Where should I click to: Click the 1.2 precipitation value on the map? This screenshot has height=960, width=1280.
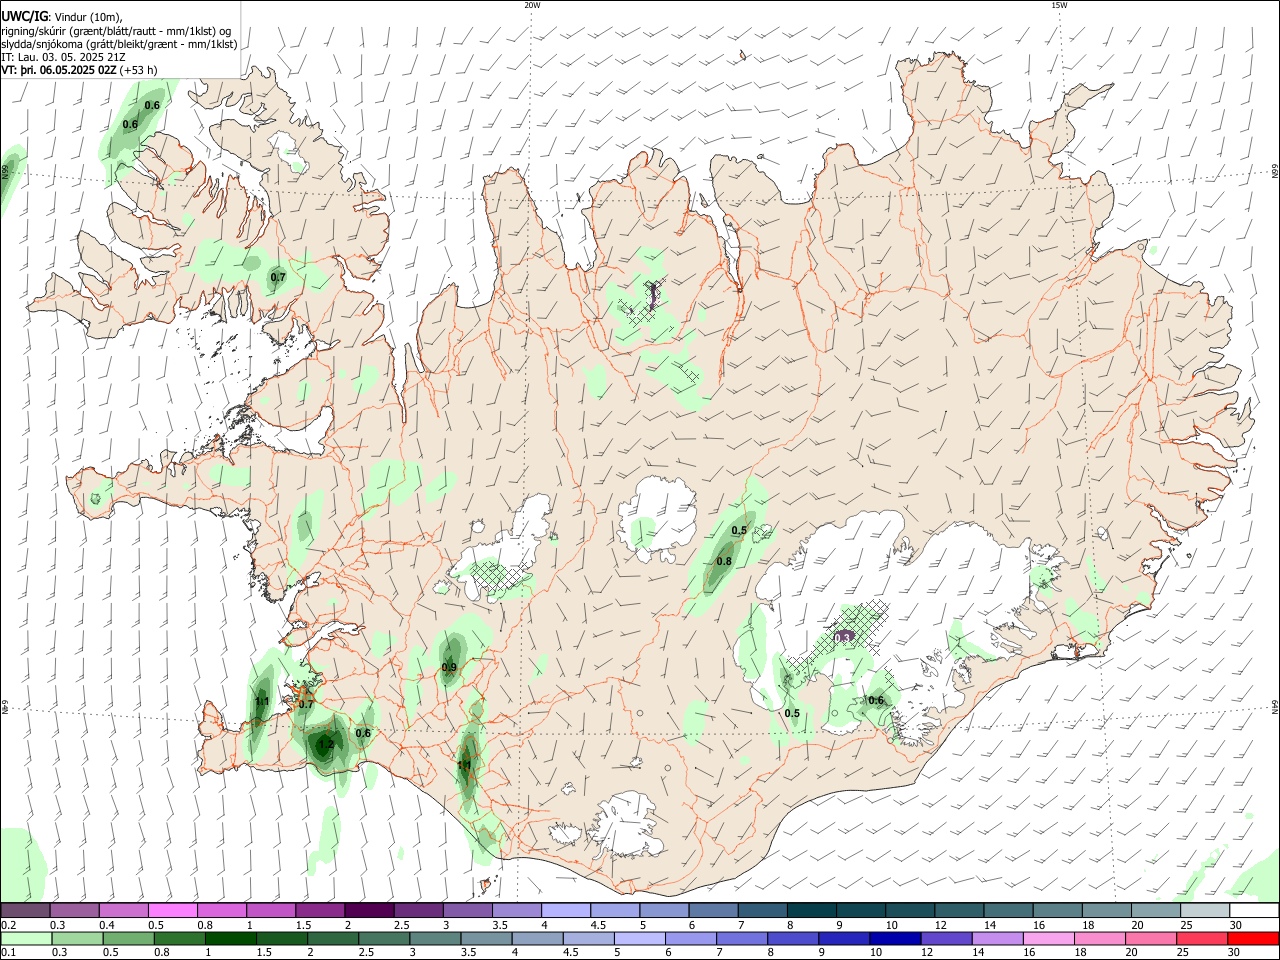click(325, 745)
